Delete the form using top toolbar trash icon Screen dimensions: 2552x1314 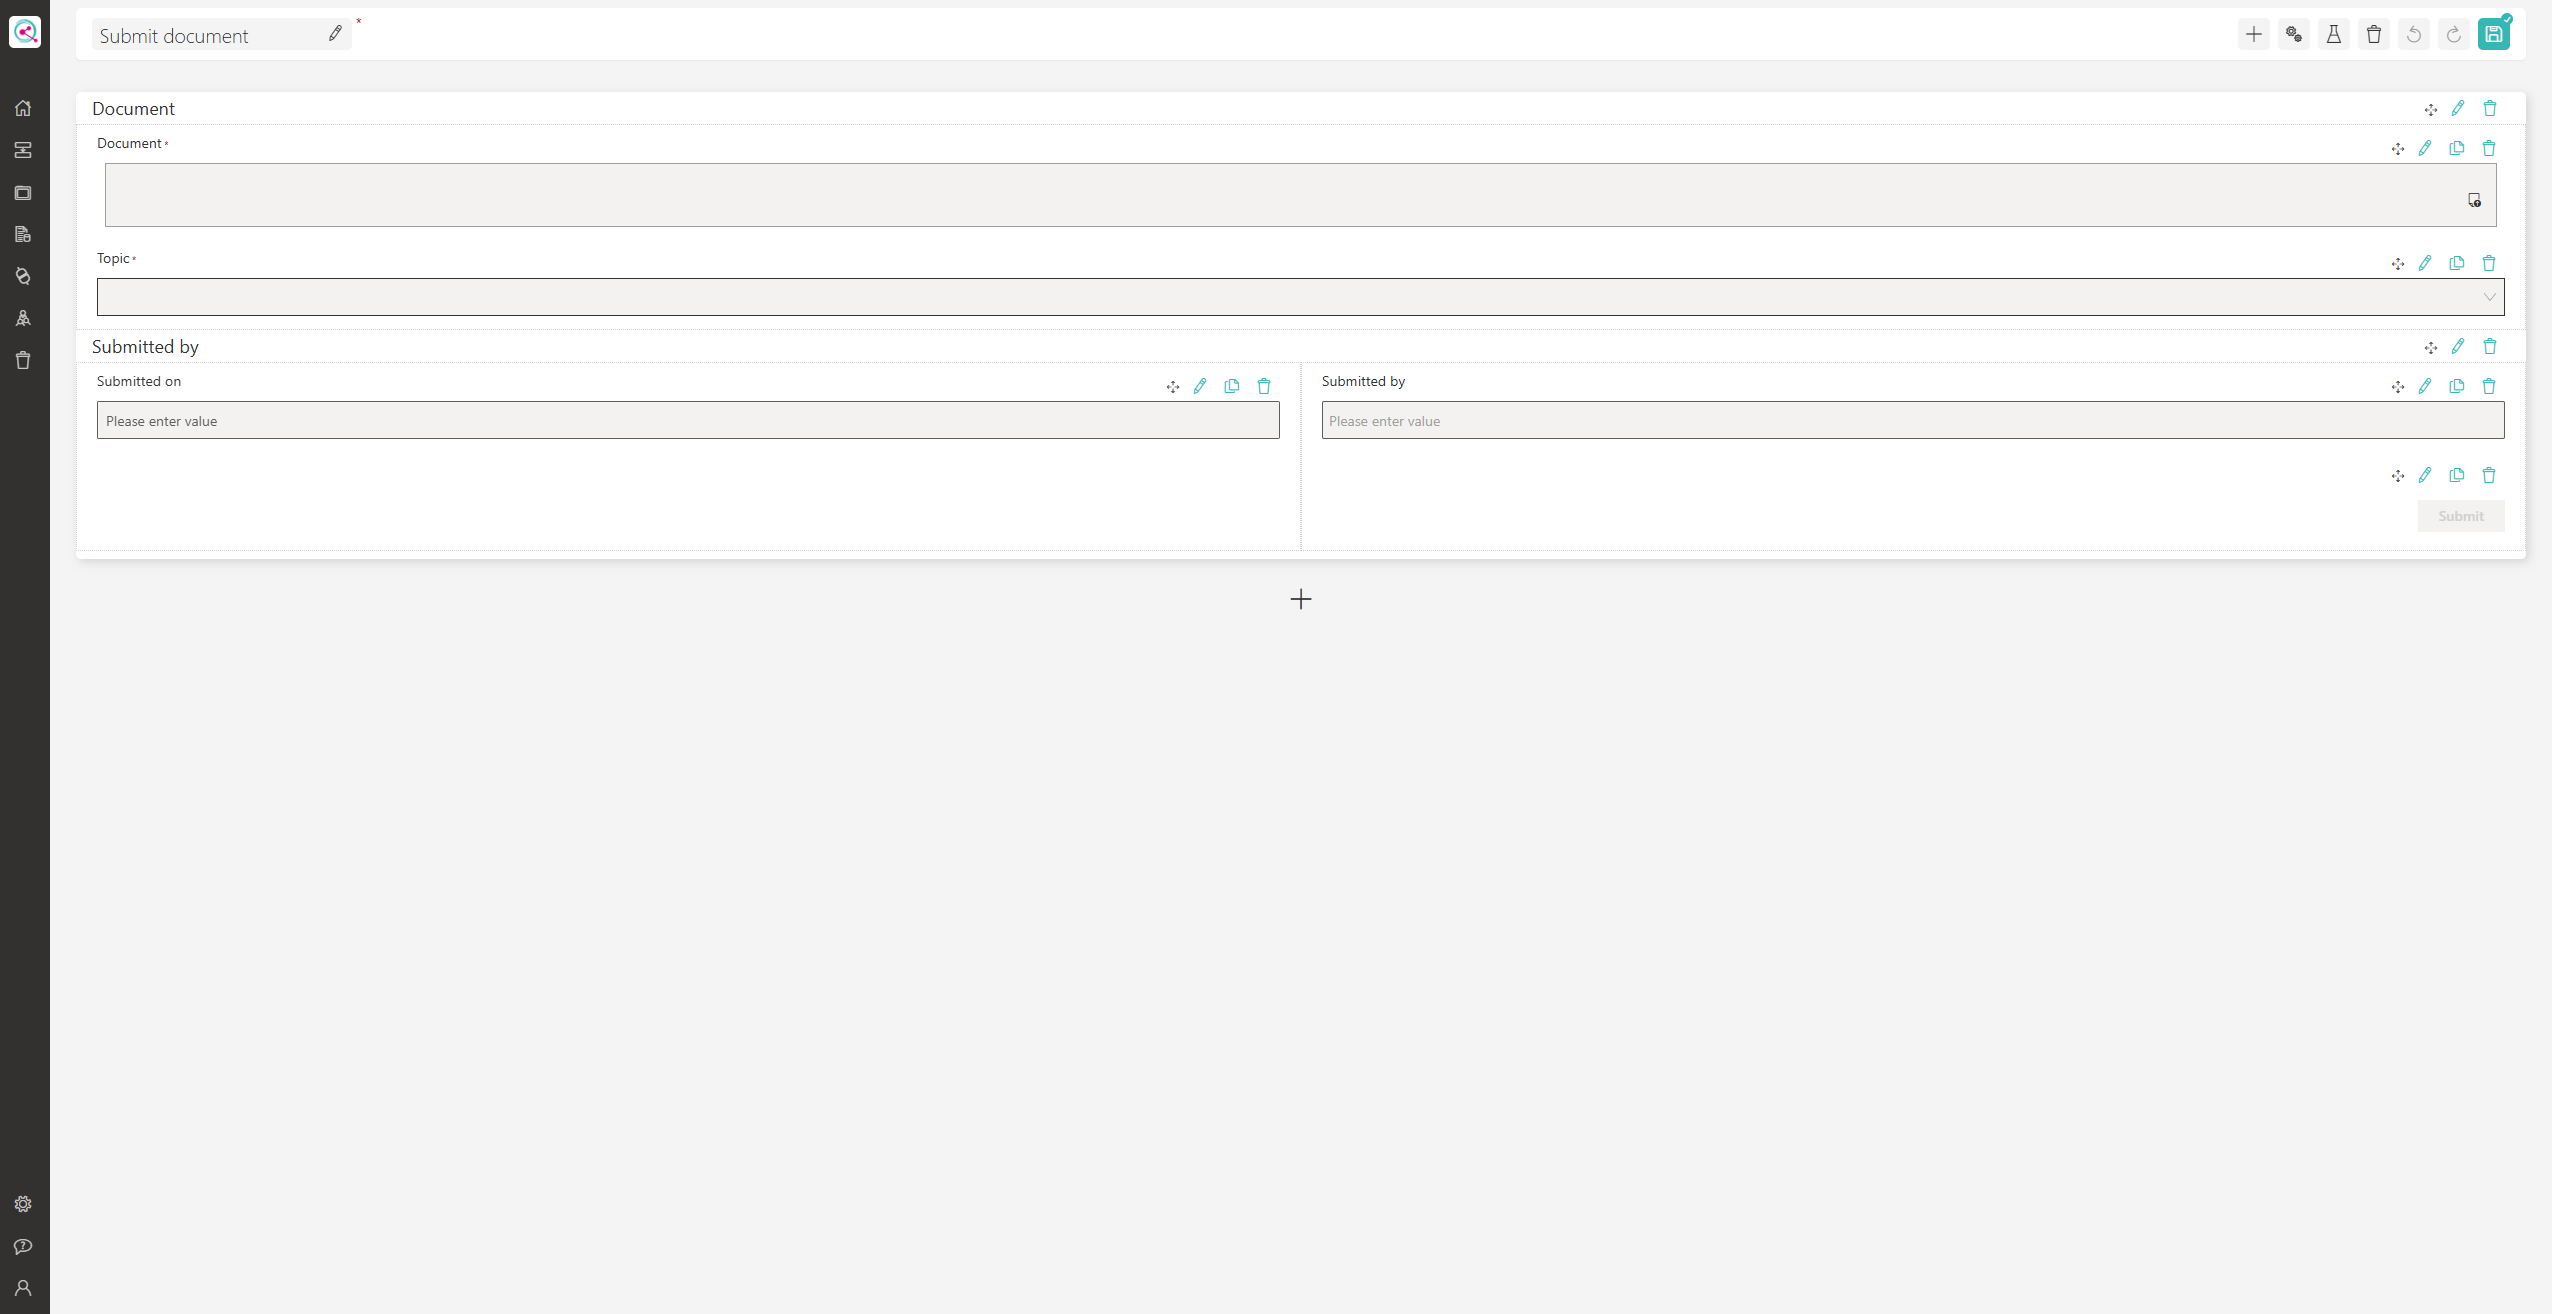(x=2373, y=35)
